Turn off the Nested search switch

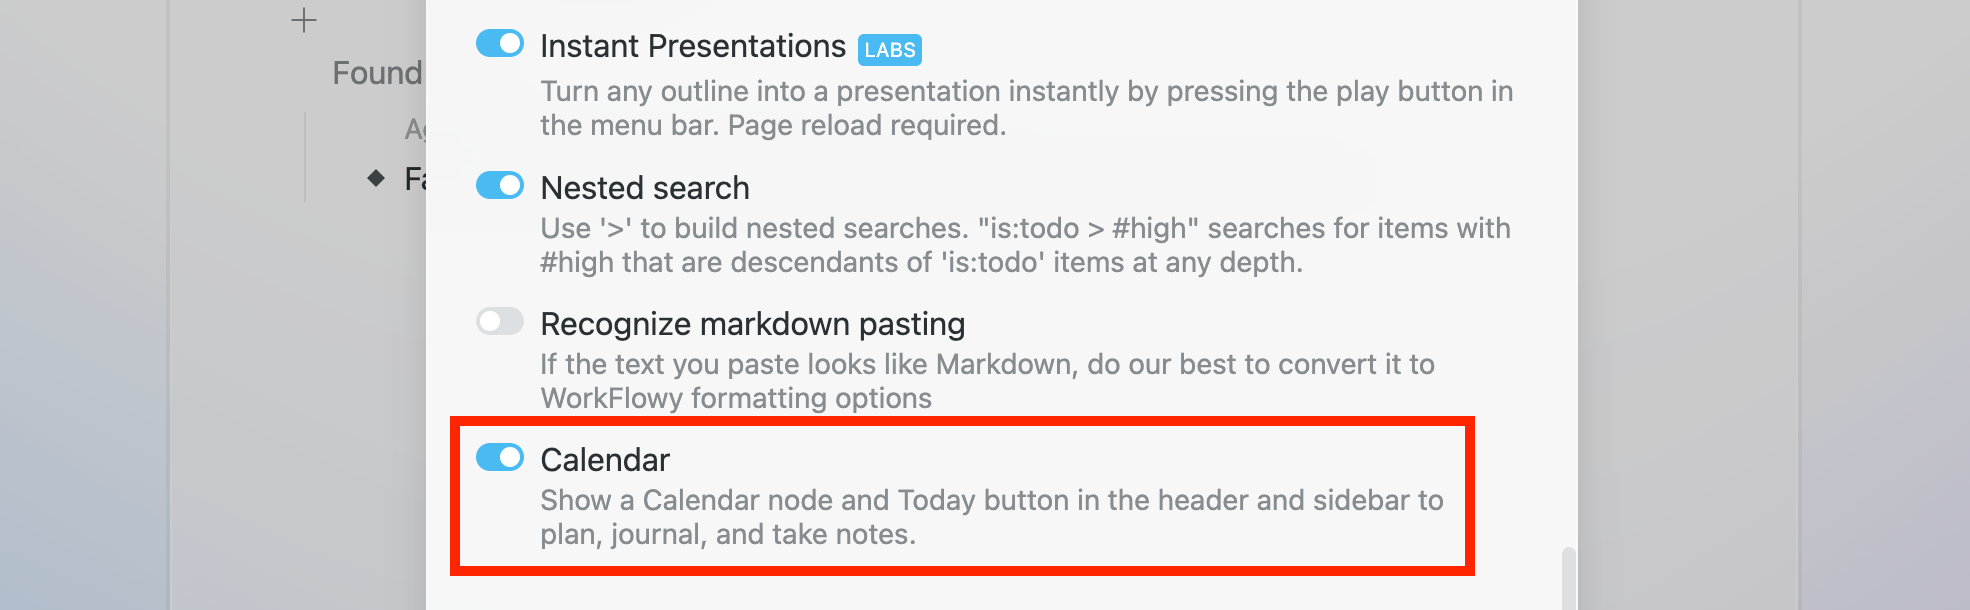click(x=500, y=186)
